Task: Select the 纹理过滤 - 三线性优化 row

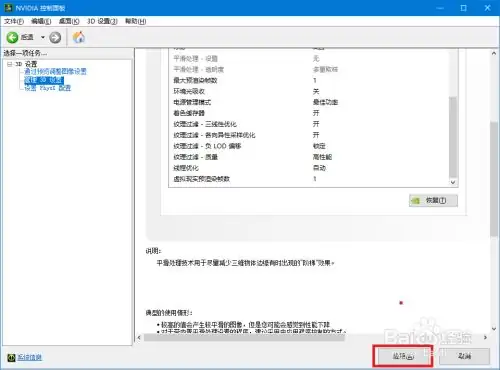Action: pos(309,124)
